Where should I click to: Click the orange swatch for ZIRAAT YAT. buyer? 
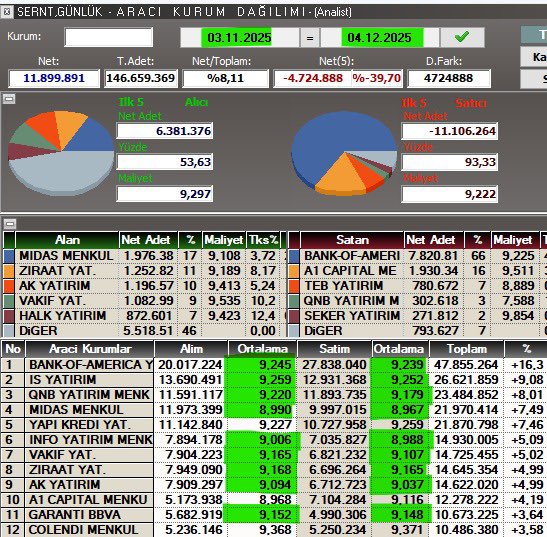(9, 271)
